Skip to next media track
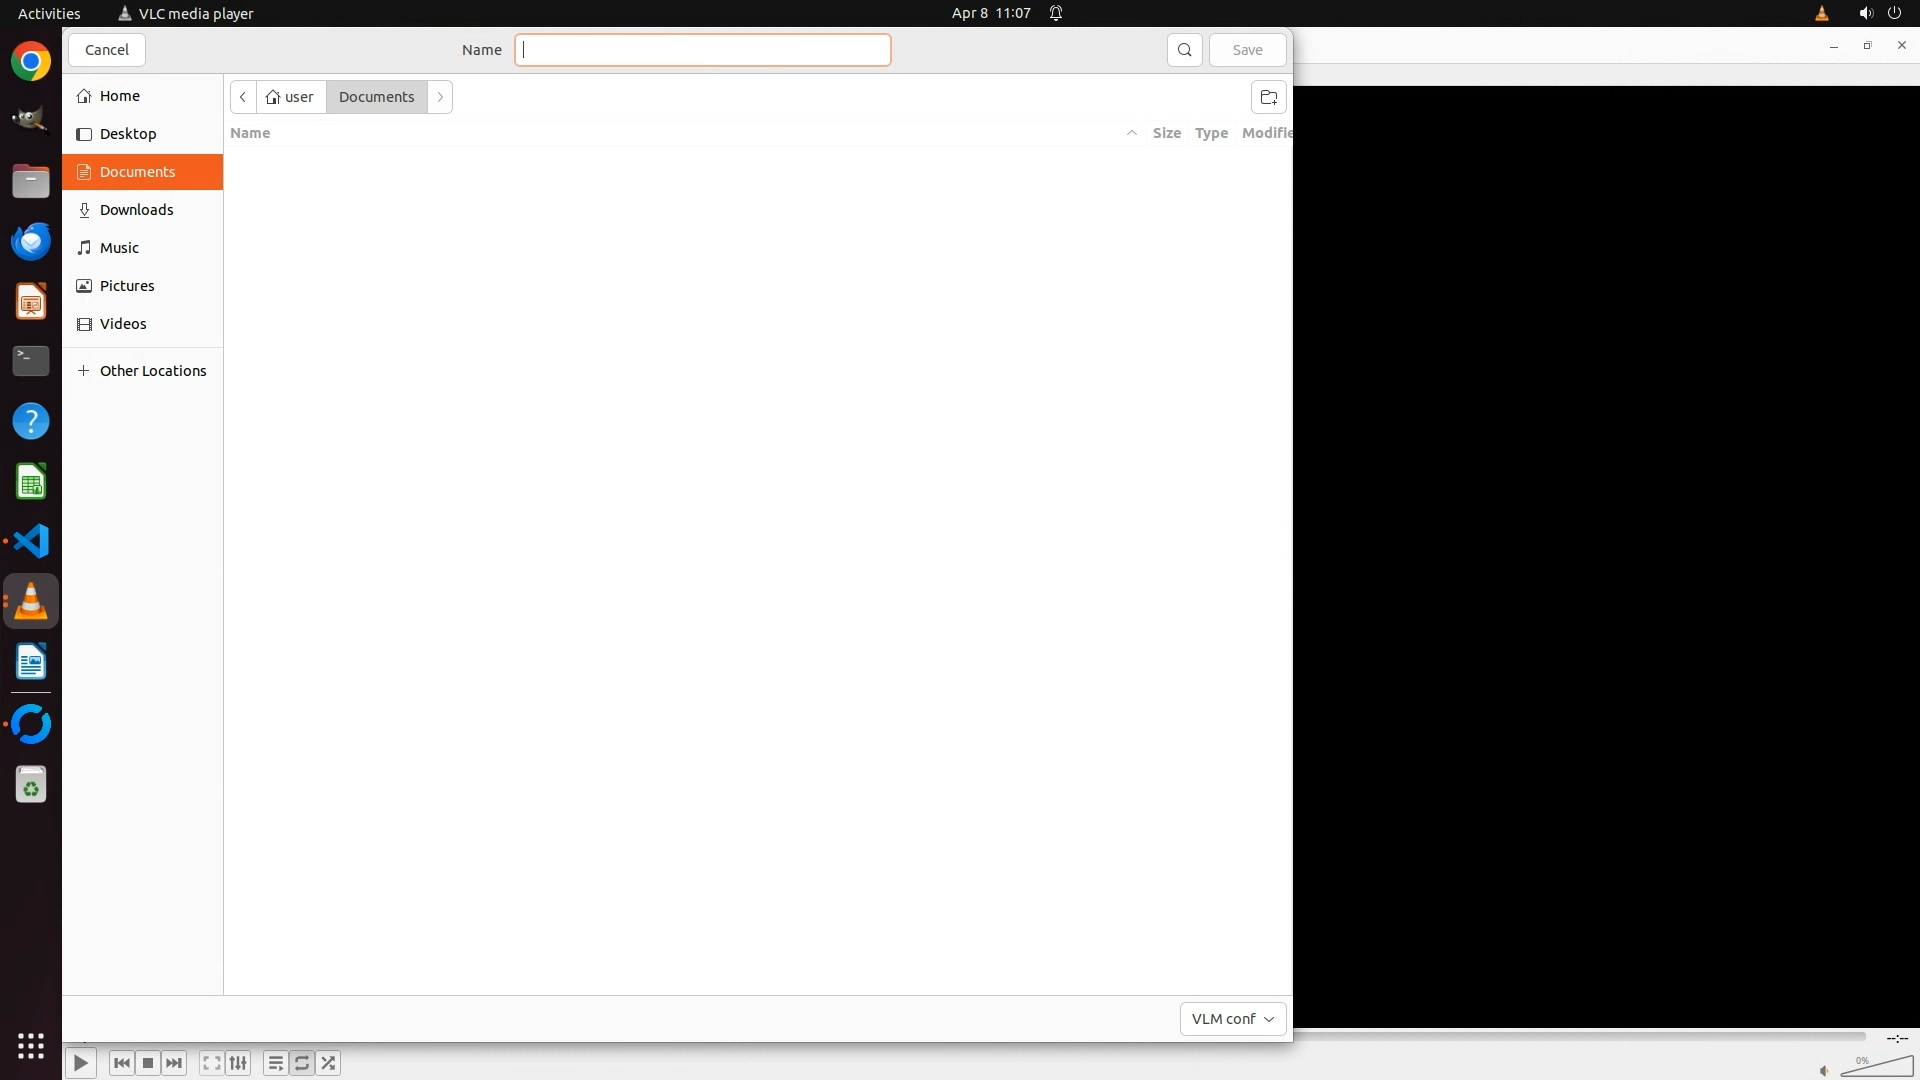The image size is (1920, 1080). [x=174, y=1063]
